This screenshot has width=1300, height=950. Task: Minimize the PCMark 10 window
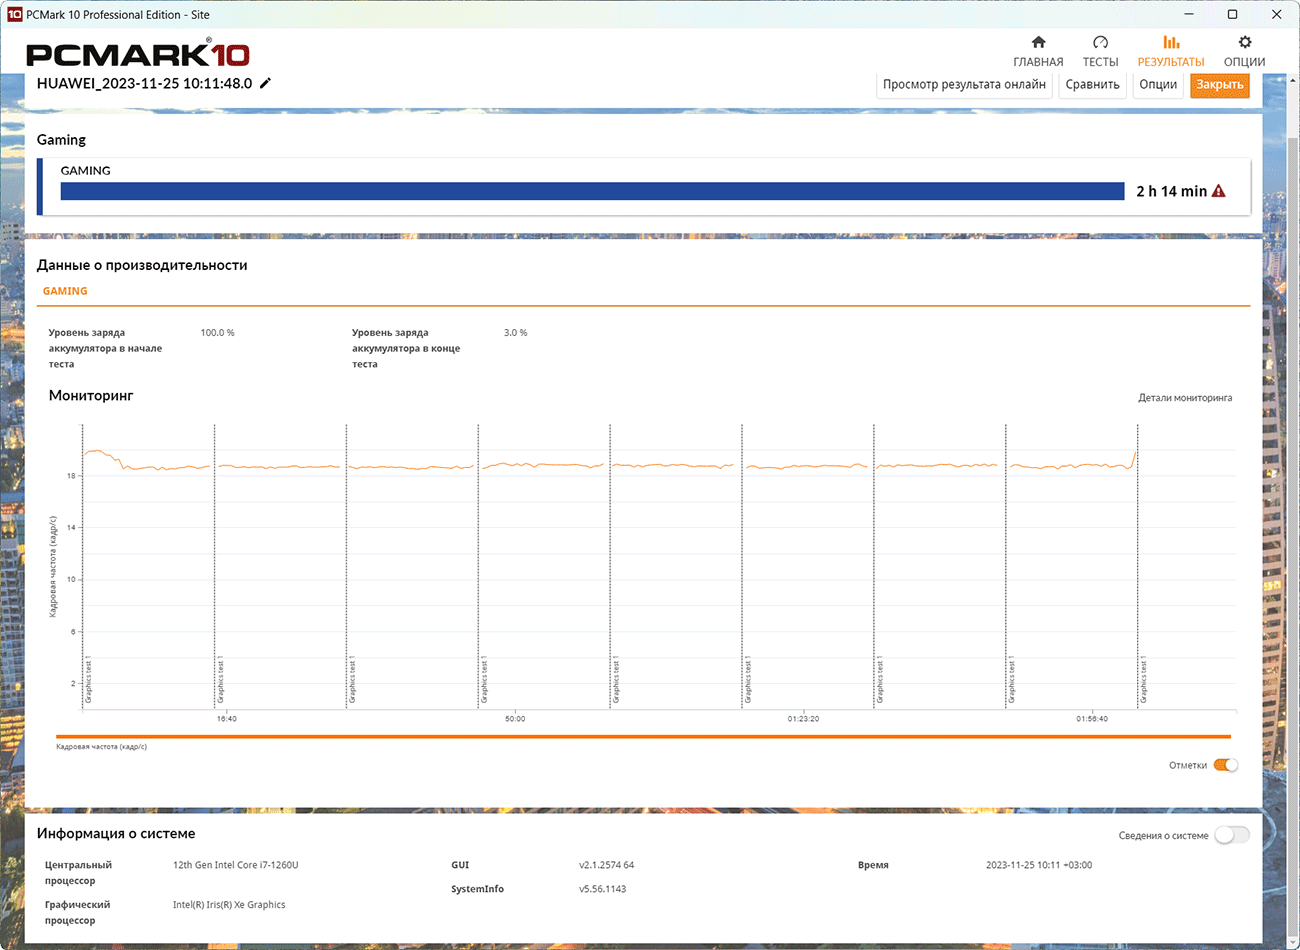(x=1189, y=14)
